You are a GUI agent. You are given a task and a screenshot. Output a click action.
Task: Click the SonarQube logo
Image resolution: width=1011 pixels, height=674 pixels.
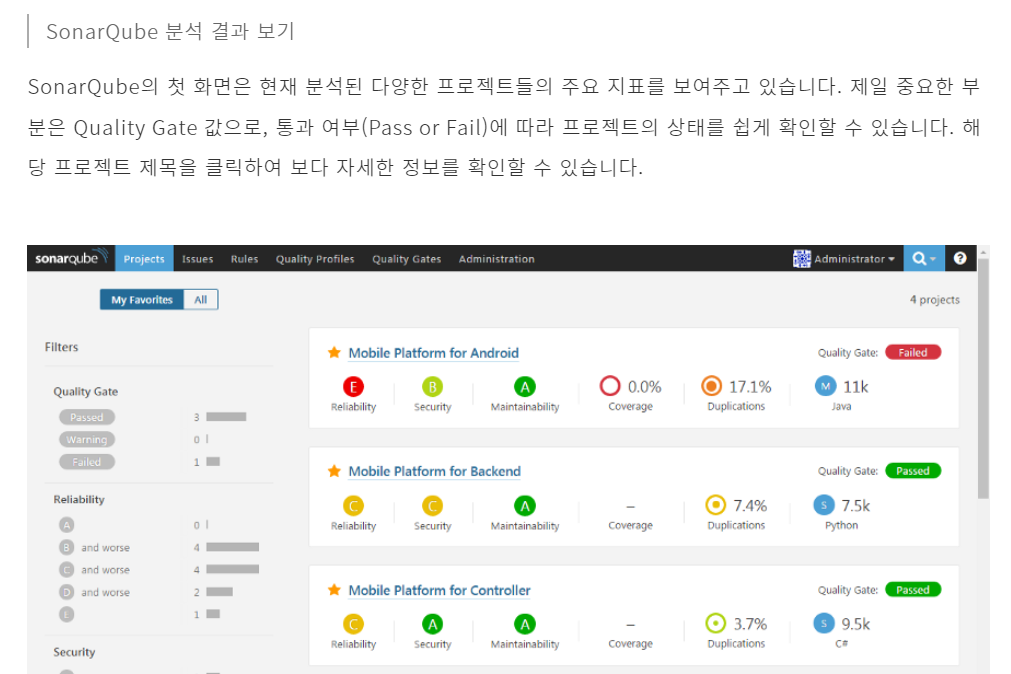tap(71, 258)
